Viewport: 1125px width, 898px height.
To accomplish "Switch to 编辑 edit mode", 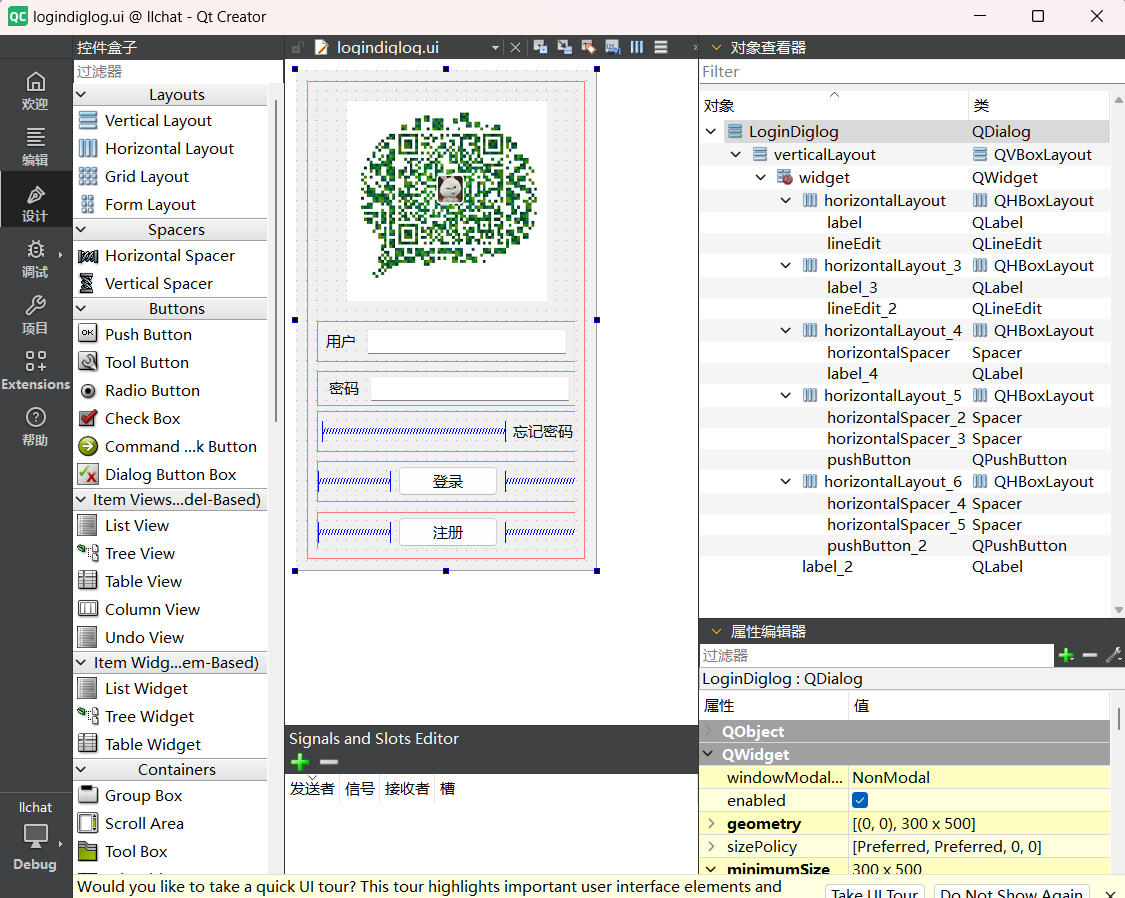I will tap(35, 146).
